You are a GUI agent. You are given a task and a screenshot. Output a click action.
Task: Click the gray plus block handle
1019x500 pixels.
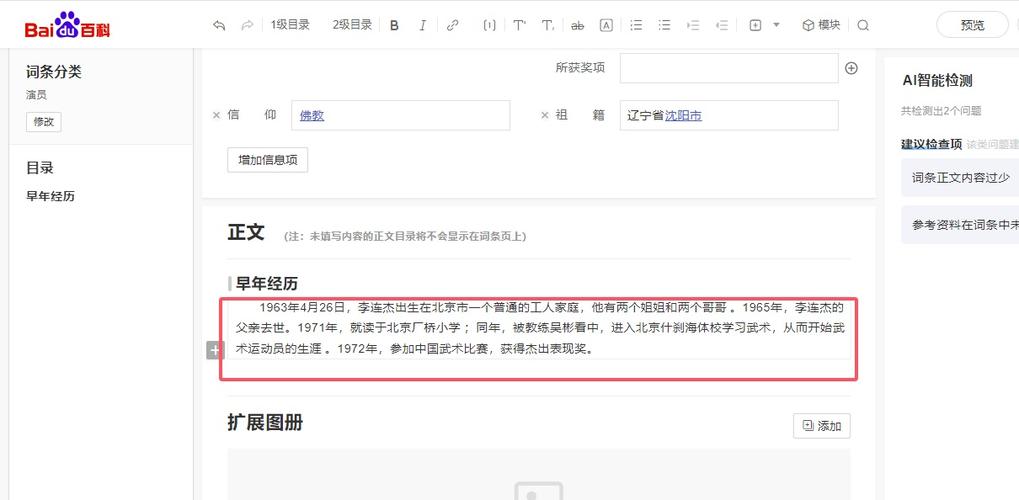pos(215,350)
